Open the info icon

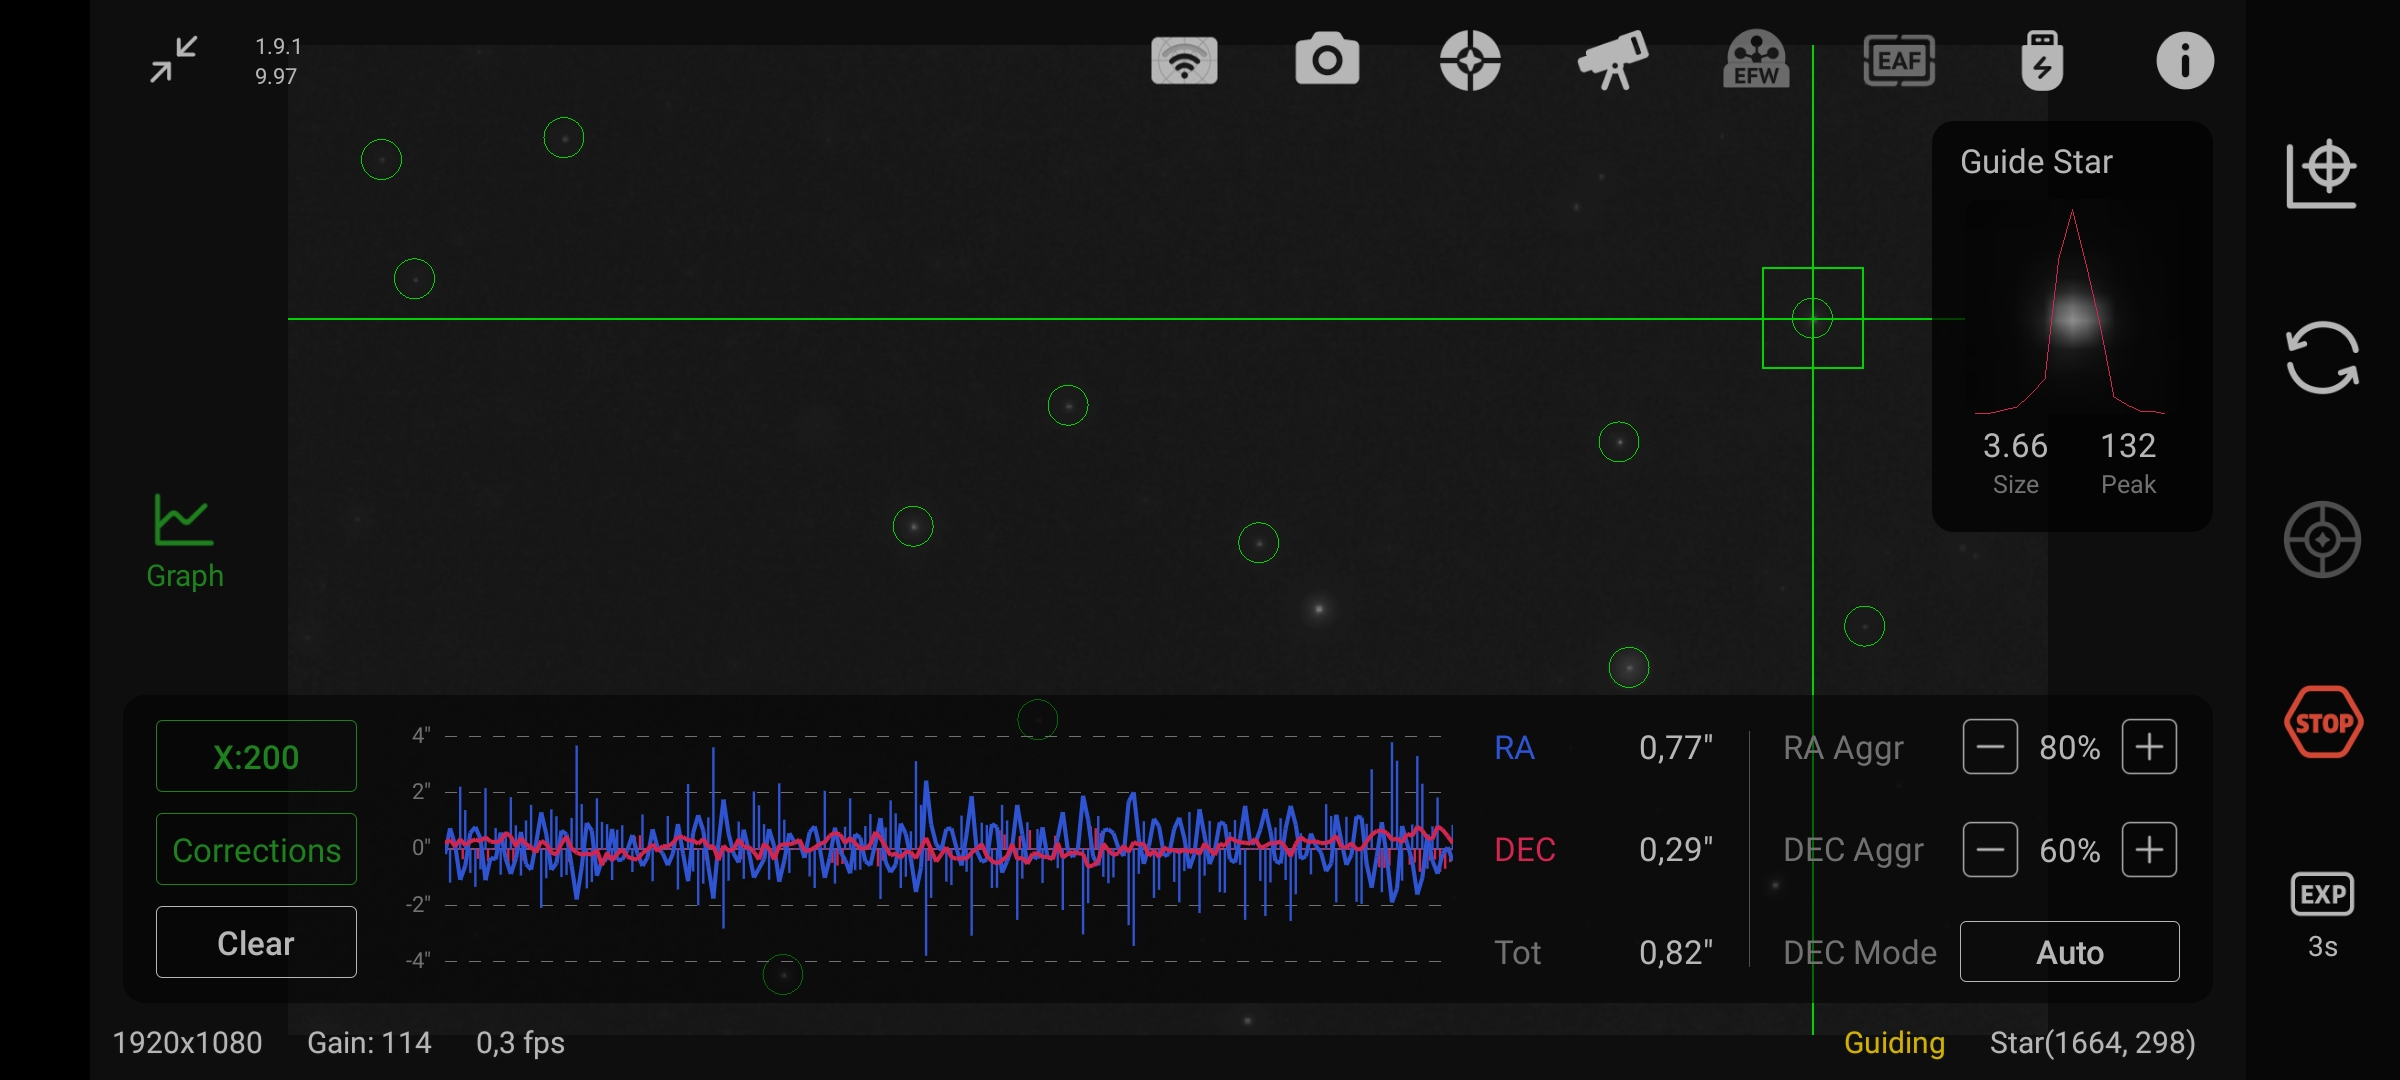coord(2184,61)
